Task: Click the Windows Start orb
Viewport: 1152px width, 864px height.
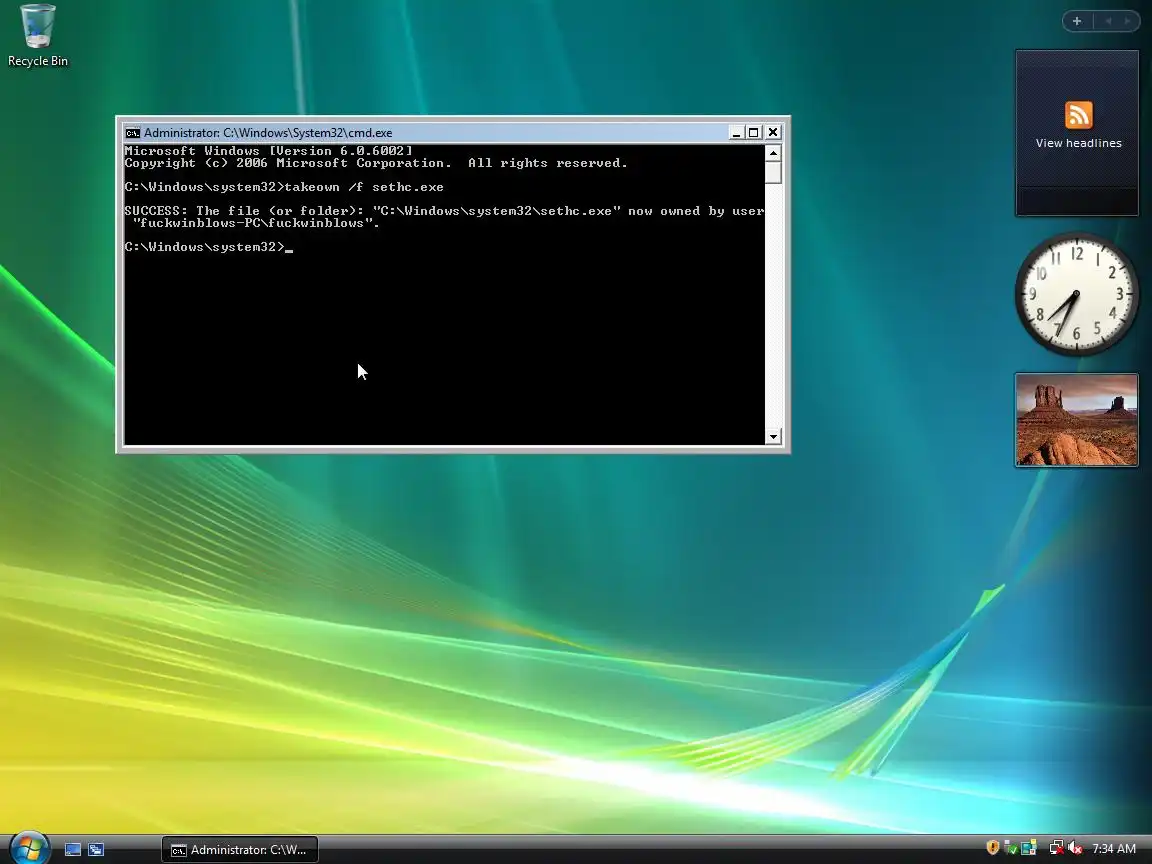Action: tap(29, 849)
